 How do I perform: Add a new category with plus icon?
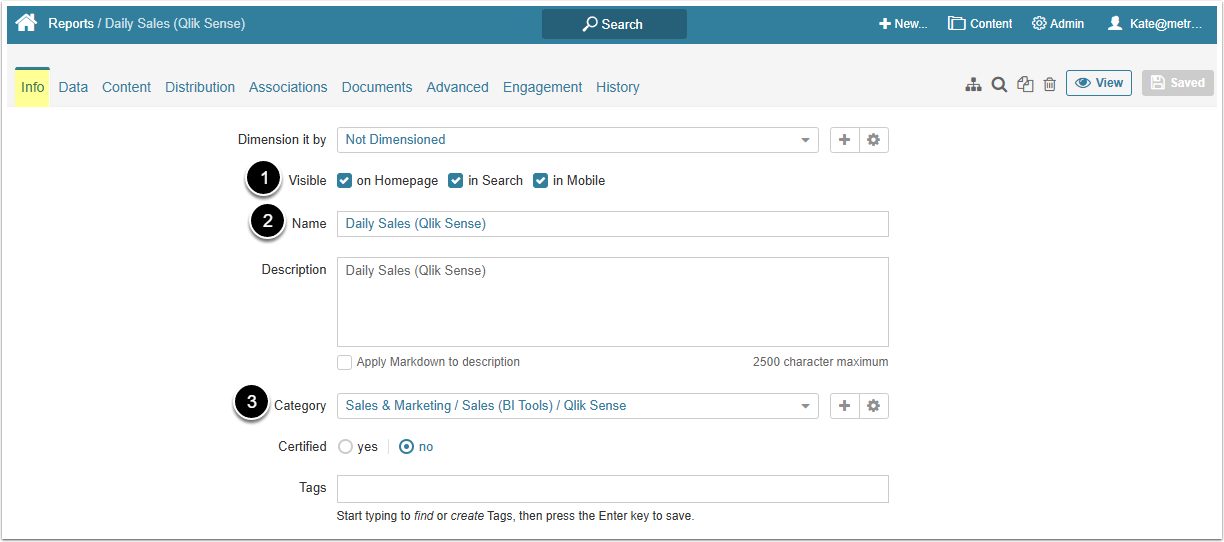845,406
